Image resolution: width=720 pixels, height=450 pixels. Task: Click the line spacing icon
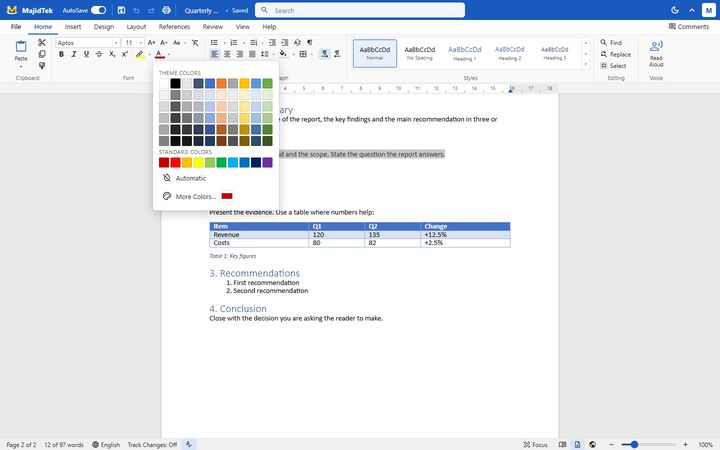tap(264, 54)
